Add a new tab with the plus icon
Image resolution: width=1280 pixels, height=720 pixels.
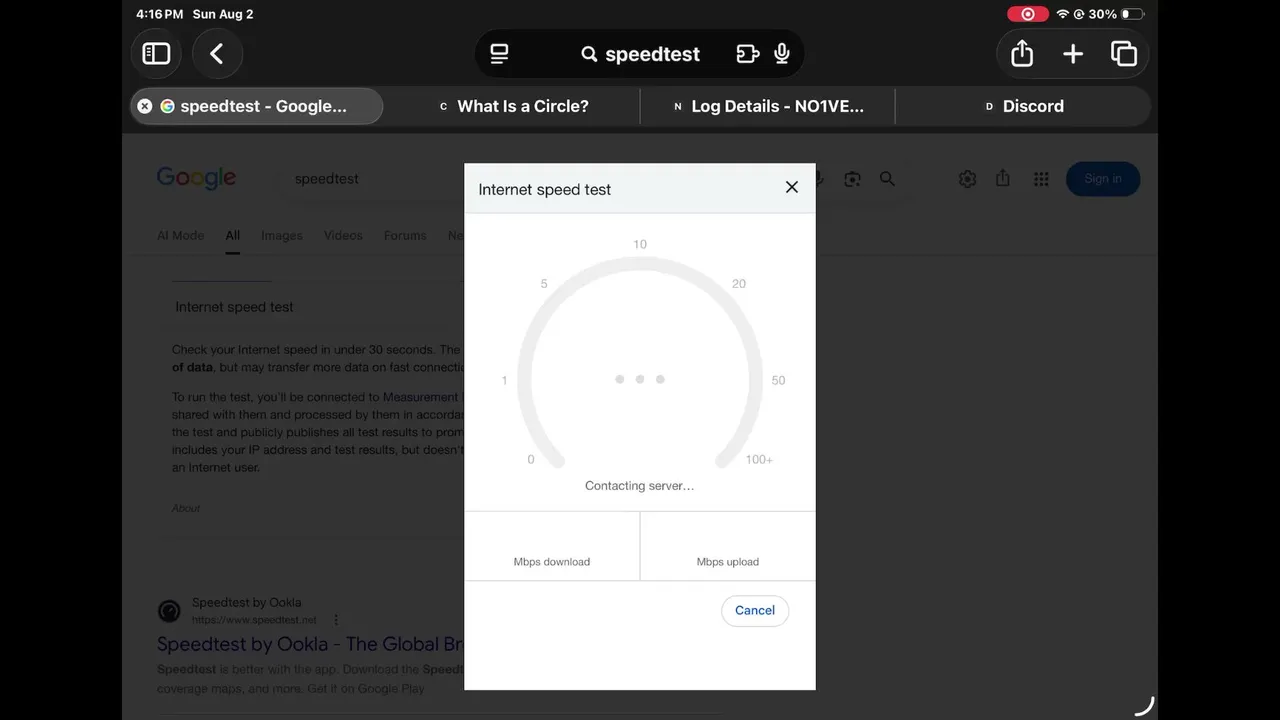1073,54
